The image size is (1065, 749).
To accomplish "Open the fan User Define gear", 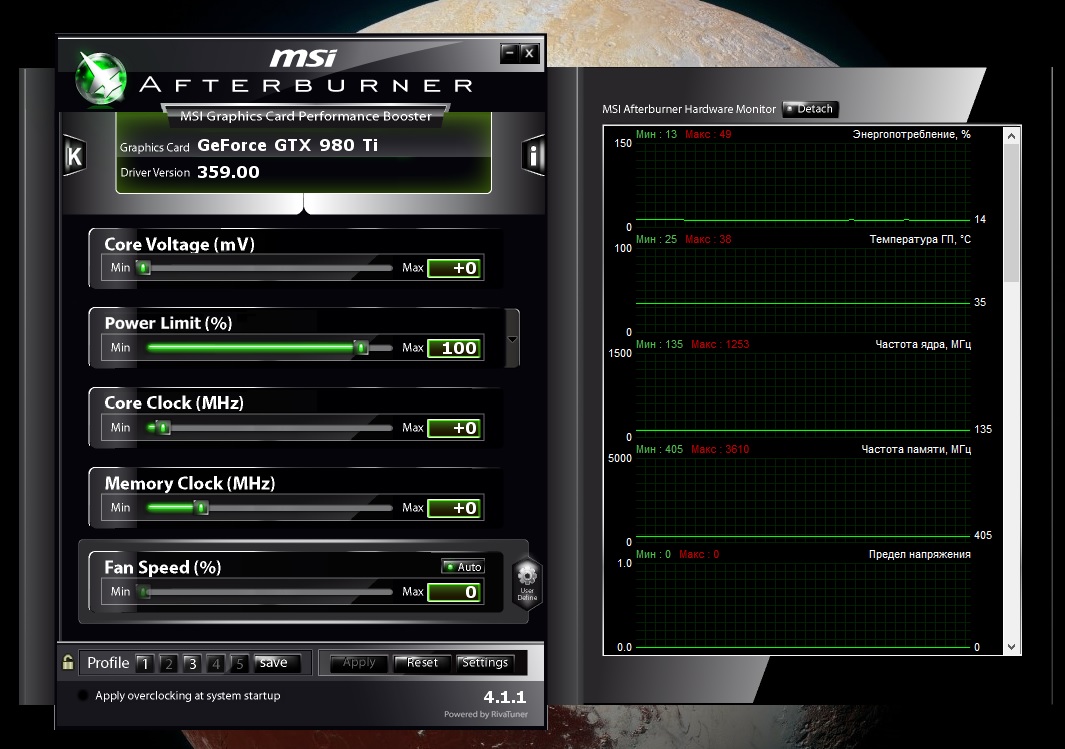I will (x=527, y=583).
